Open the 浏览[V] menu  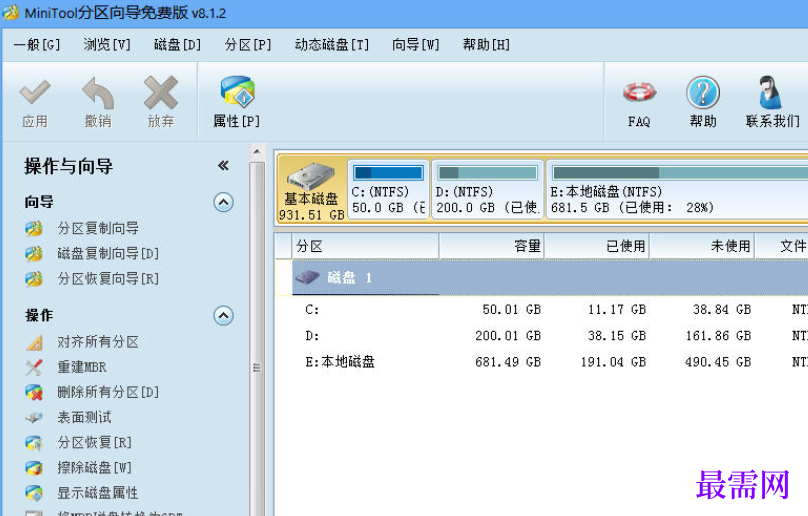(x=107, y=45)
